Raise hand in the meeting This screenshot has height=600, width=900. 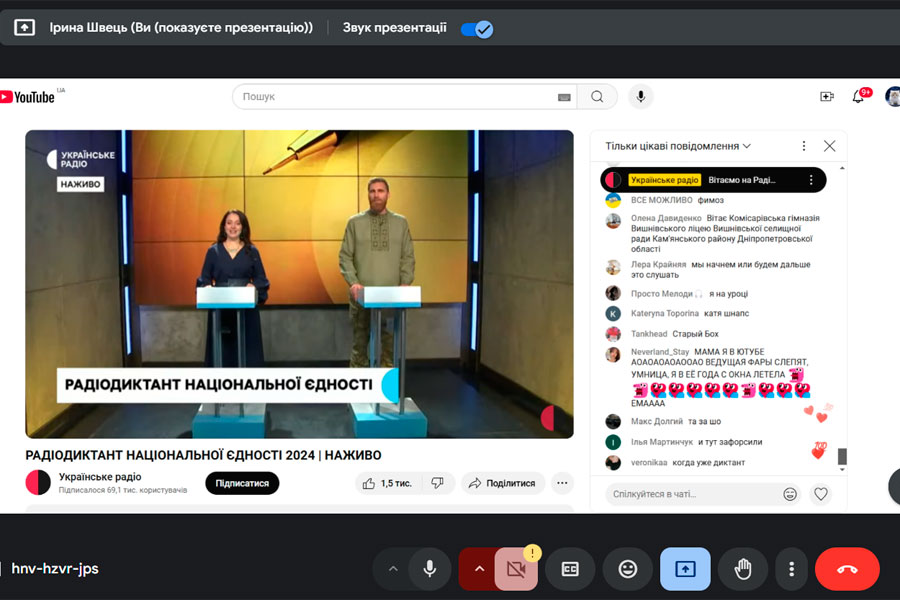click(743, 569)
